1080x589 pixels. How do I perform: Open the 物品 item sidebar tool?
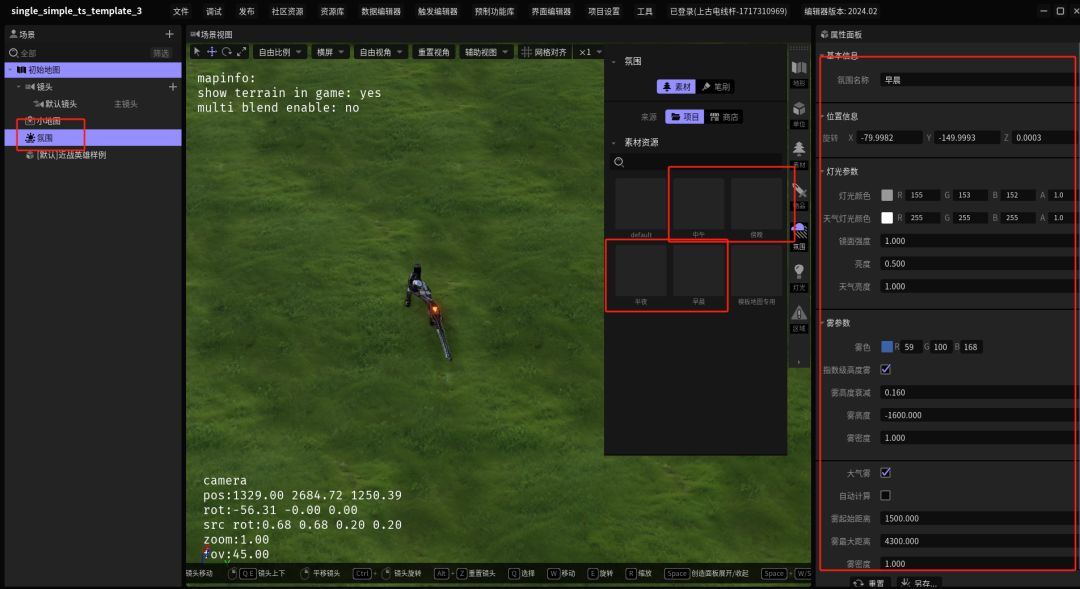799,194
